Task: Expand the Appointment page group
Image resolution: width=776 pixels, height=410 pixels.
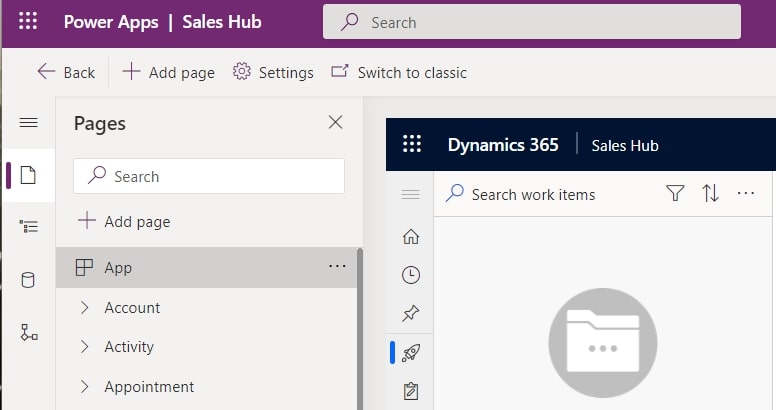Action: pos(85,386)
